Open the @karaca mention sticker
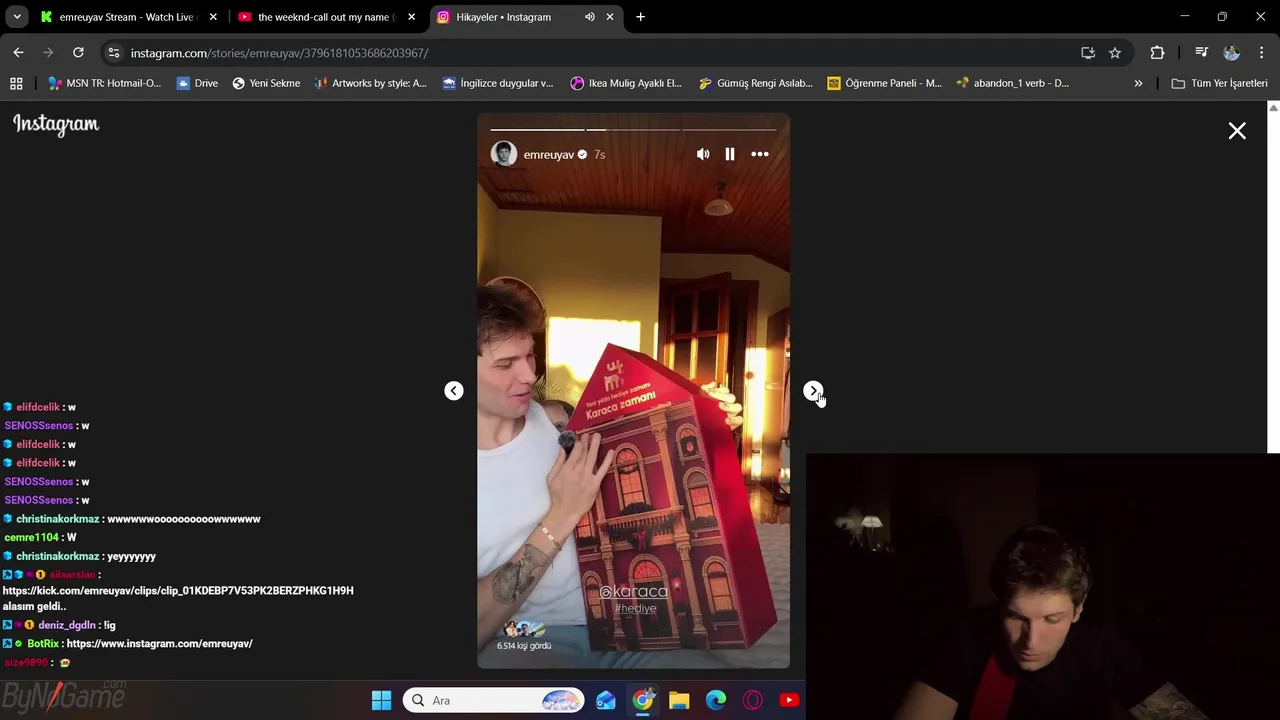 click(633, 592)
